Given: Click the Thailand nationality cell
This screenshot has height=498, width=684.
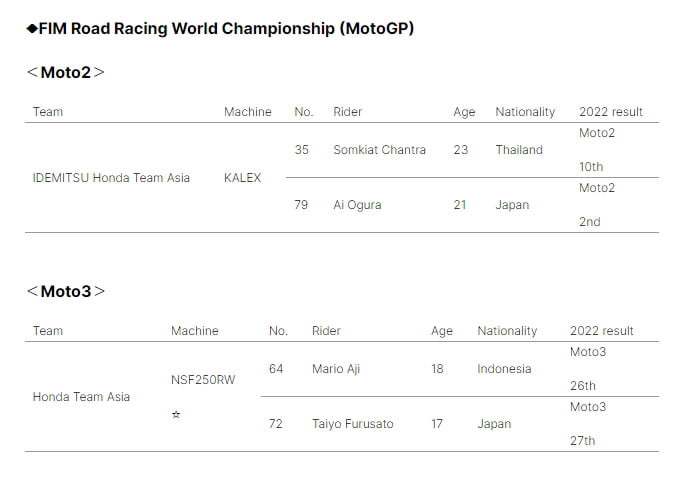Looking at the screenshot, I should (x=519, y=150).
